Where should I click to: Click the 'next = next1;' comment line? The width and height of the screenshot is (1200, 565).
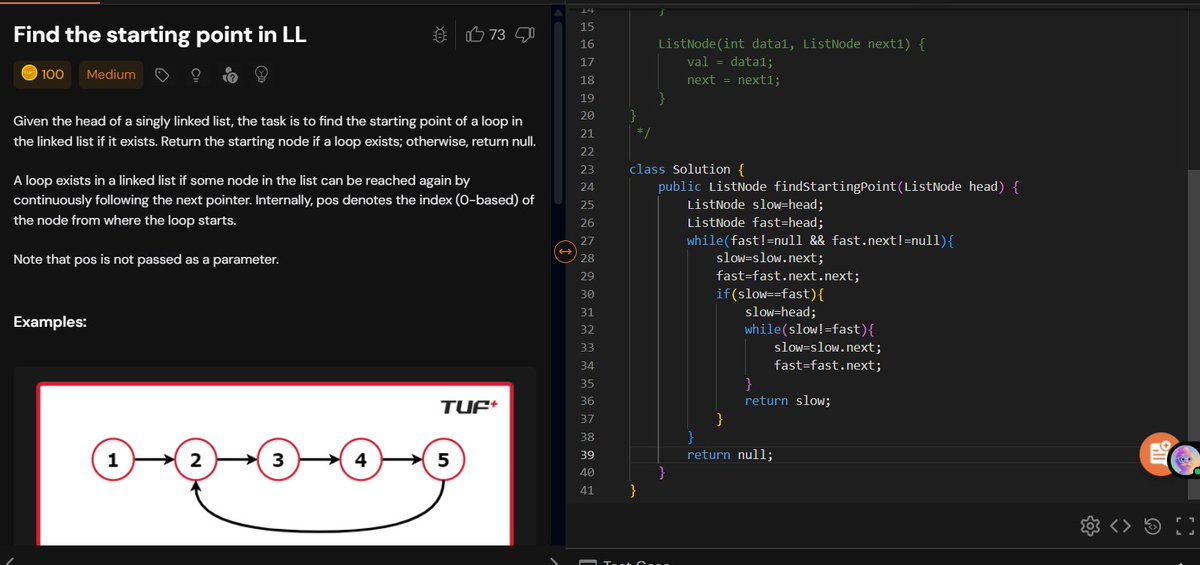(733, 80)
